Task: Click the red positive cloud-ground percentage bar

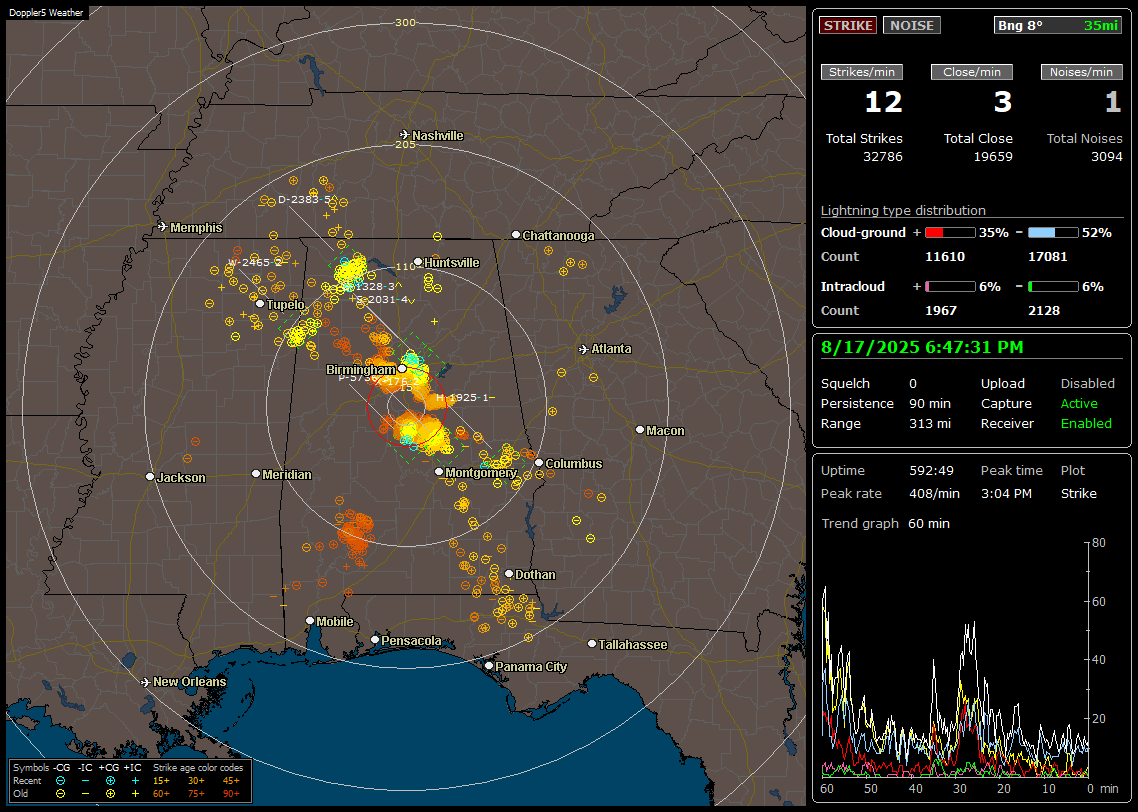Action: pos(950,233)
